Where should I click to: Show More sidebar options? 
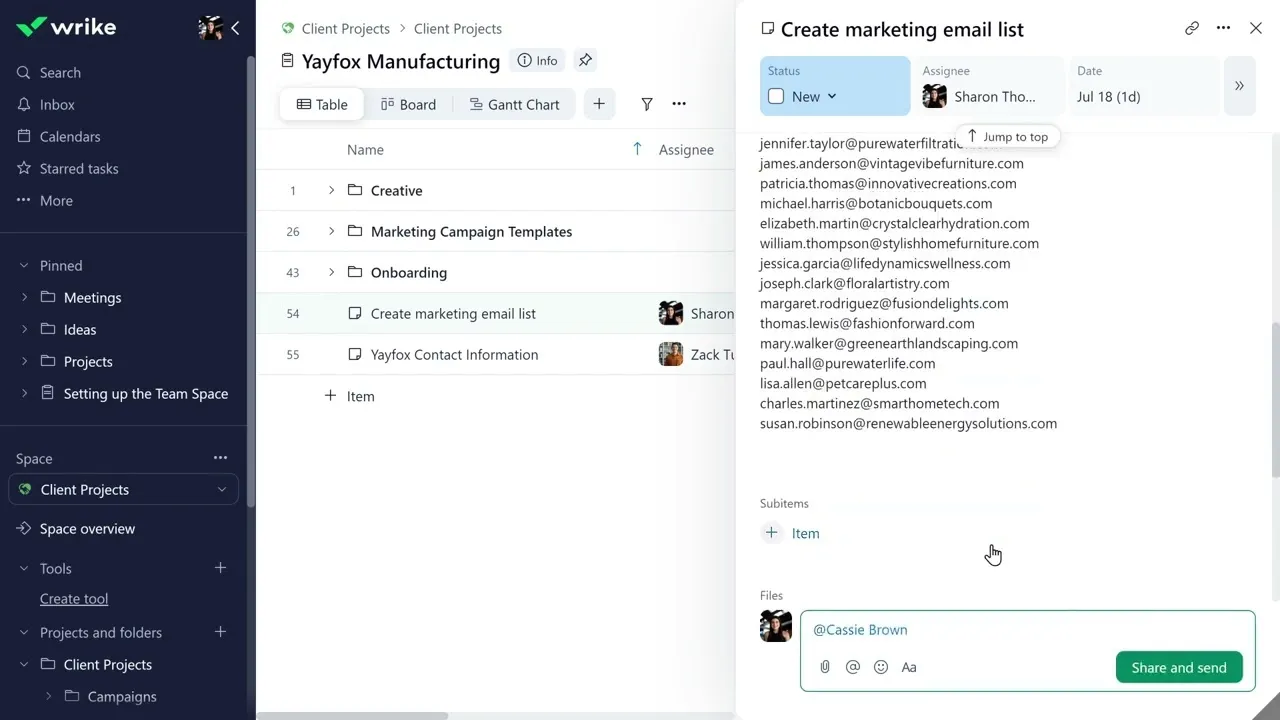click(x=56, y=201)
